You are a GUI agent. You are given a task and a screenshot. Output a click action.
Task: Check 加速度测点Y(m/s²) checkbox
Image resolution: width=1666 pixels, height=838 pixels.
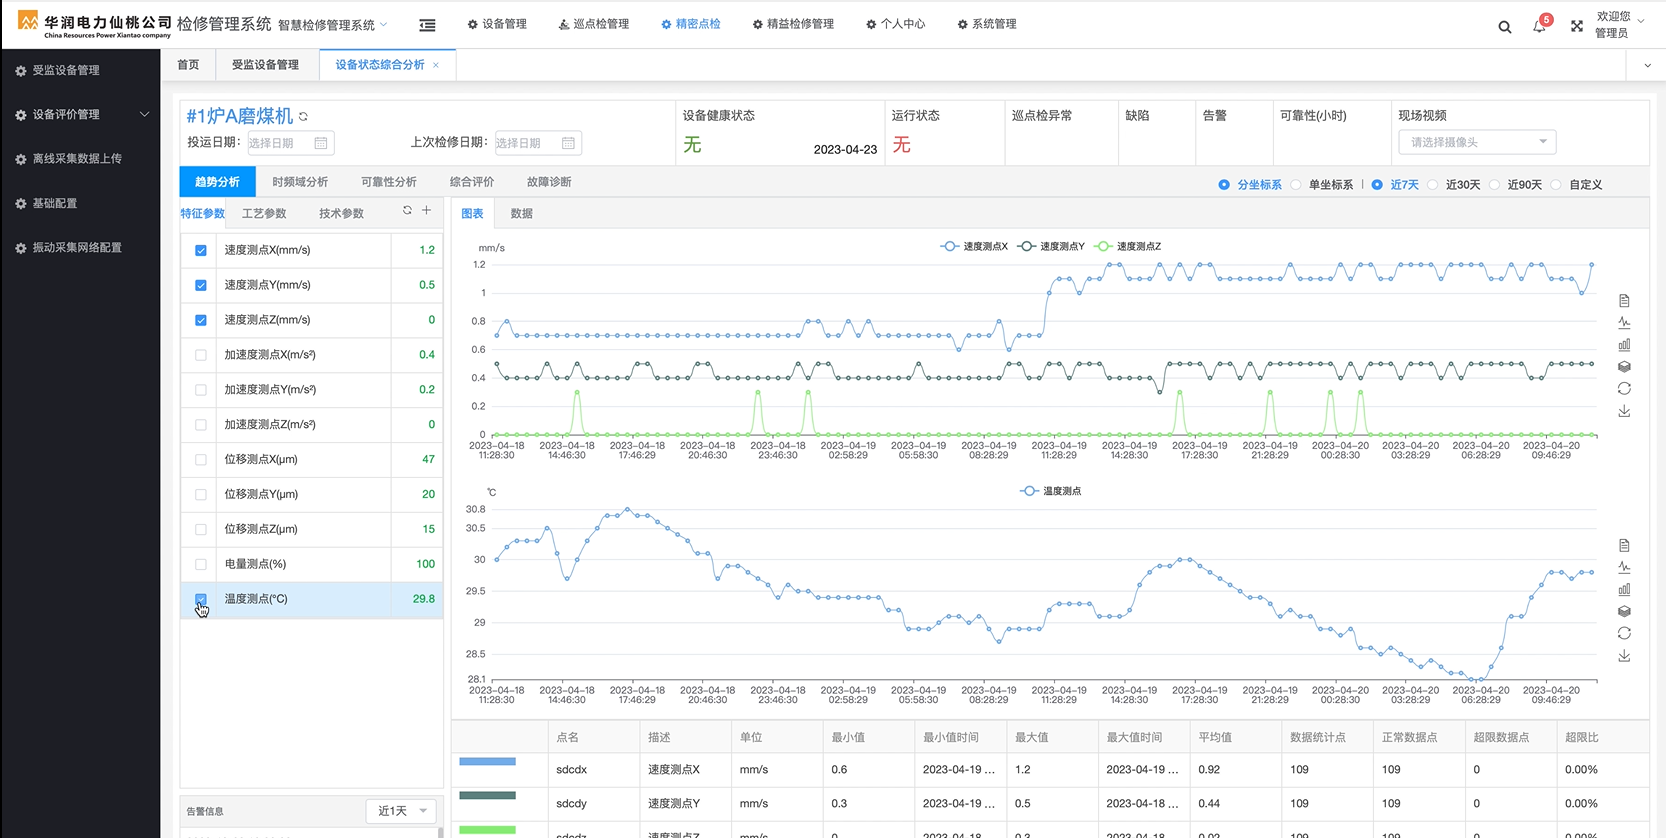201,390
